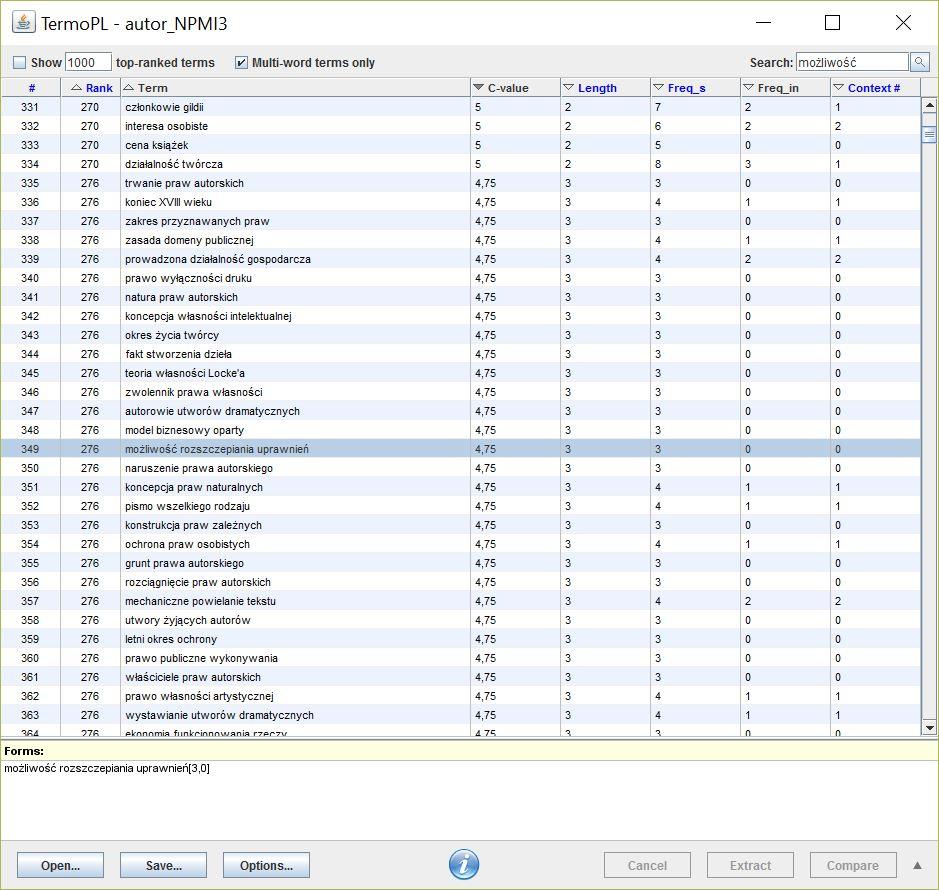This screenshot has height=890, width=939.
Task: Select row 'pismo wszelkiego rodzaju'
Action: coord(461,506)
